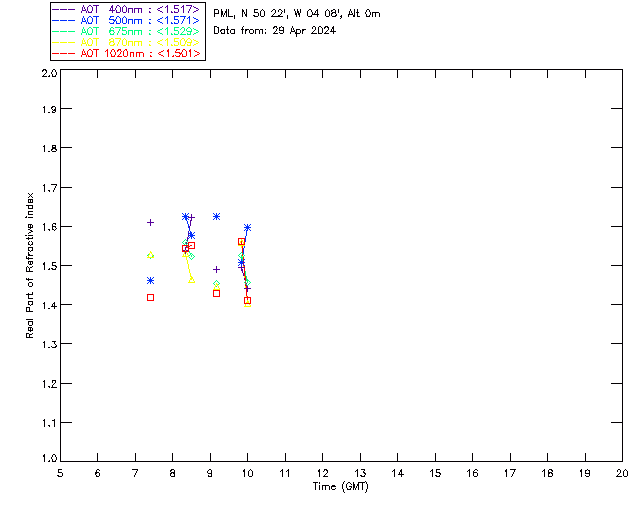Click the red square marker near 1.56 before time 10
The height and width of the screenshot is (512, 640).
tap(241, 242)
